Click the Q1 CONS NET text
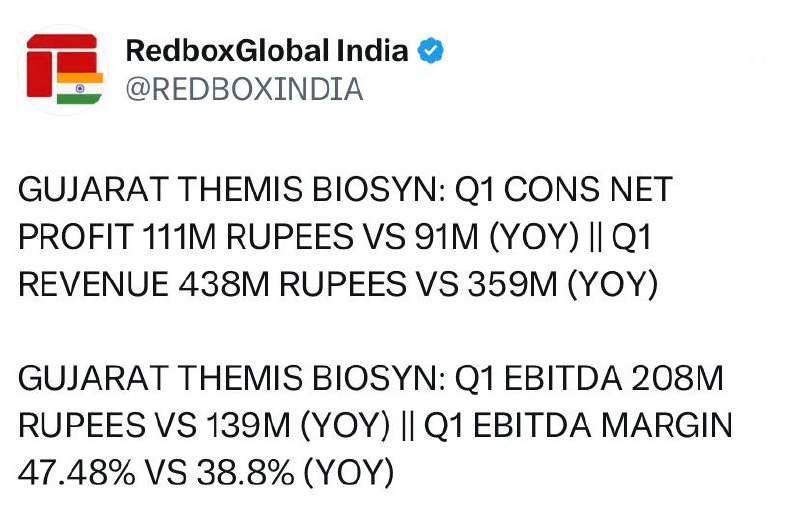 click(563, 189)
